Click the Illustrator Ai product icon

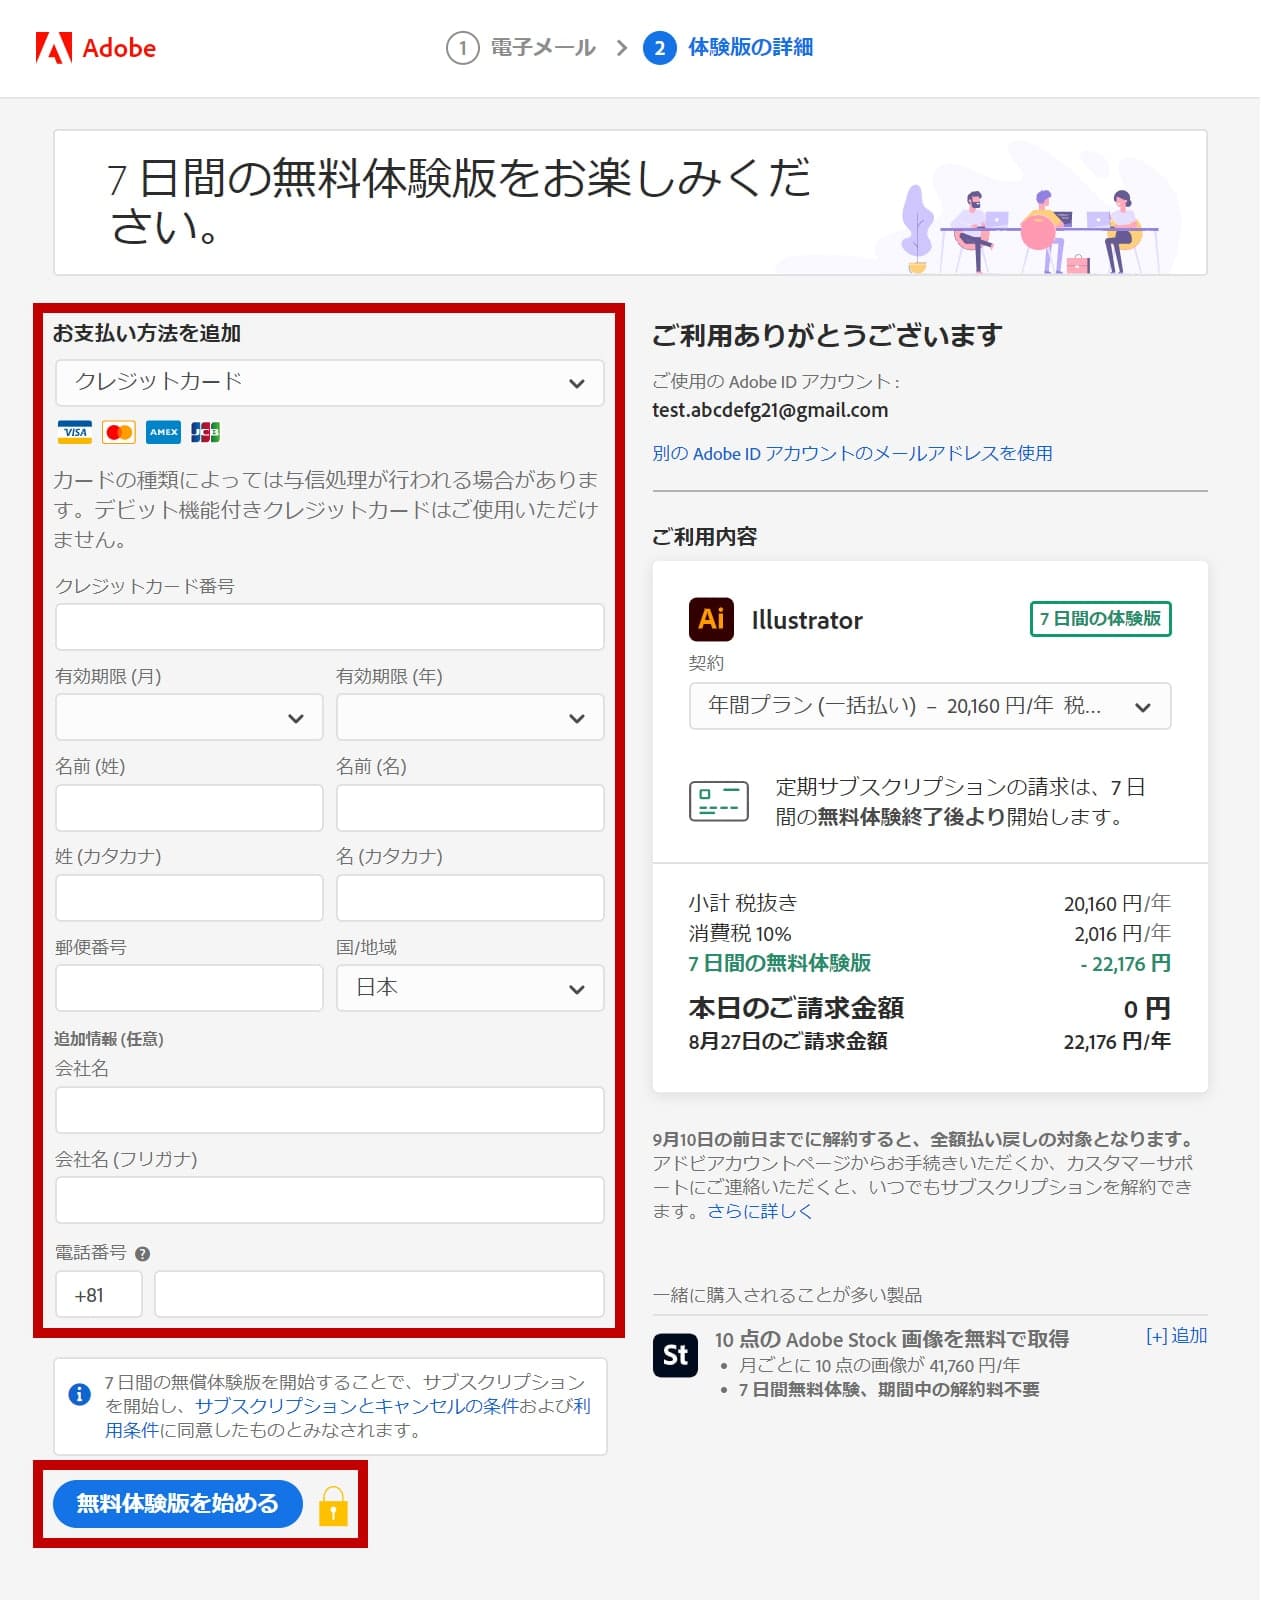711,619
